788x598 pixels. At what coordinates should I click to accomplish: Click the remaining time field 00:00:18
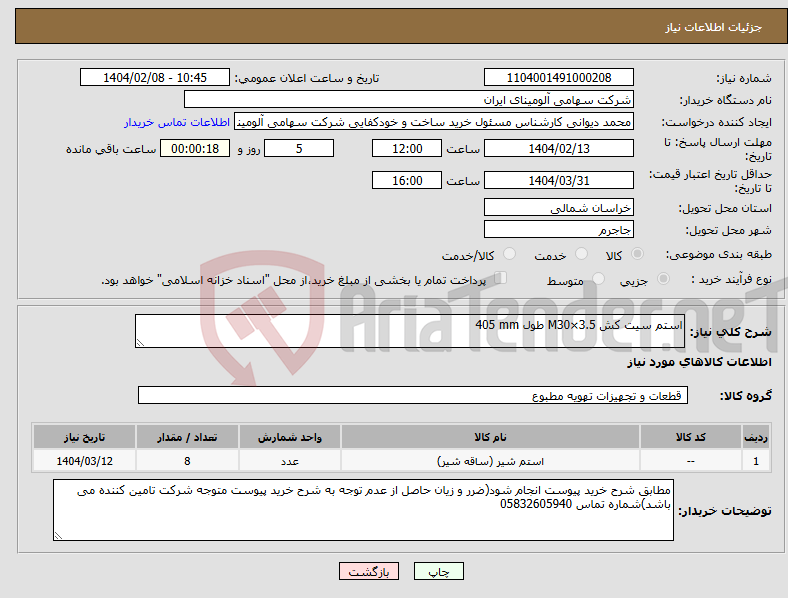point(195,148)
